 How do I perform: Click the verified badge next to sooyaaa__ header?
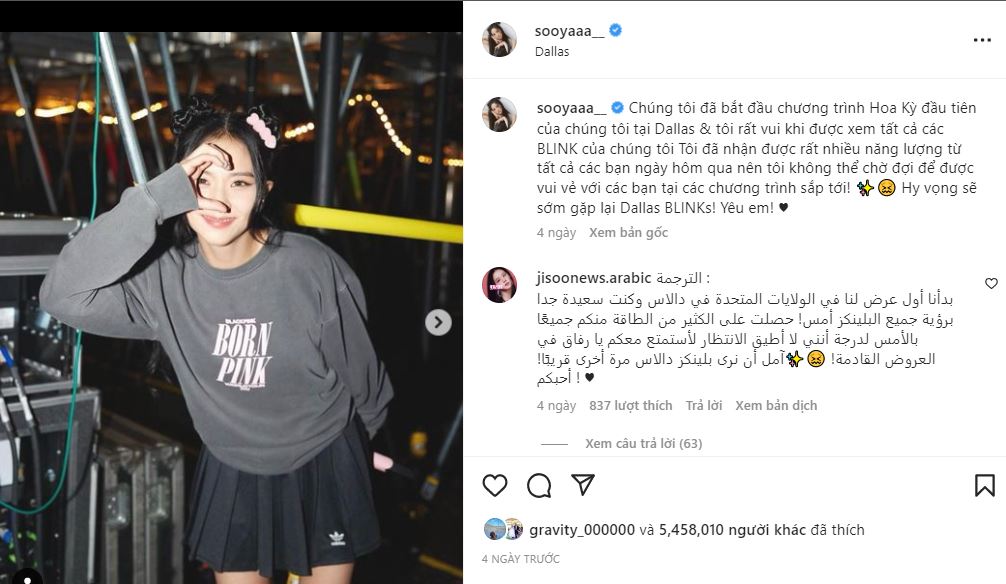pyautogui.click(x=615, y=30)
